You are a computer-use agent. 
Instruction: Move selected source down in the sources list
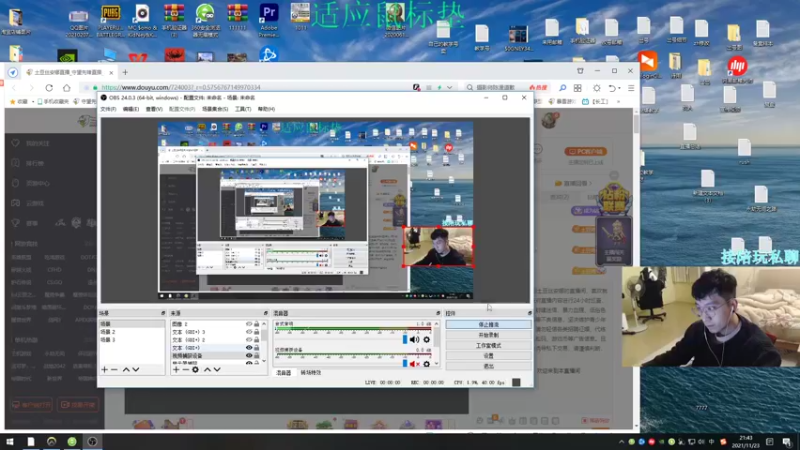click(217, 369)
